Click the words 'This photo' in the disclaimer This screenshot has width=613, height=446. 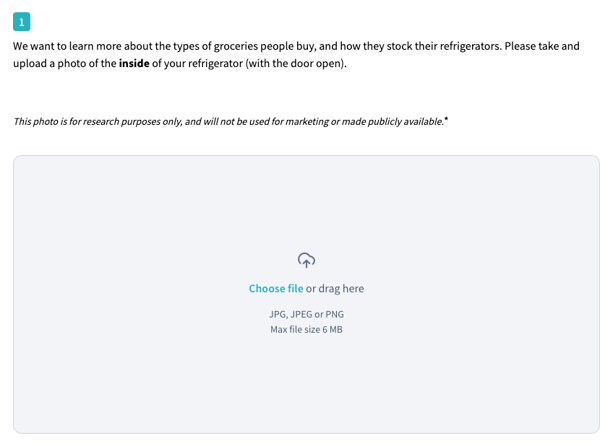tap(35, 121)
